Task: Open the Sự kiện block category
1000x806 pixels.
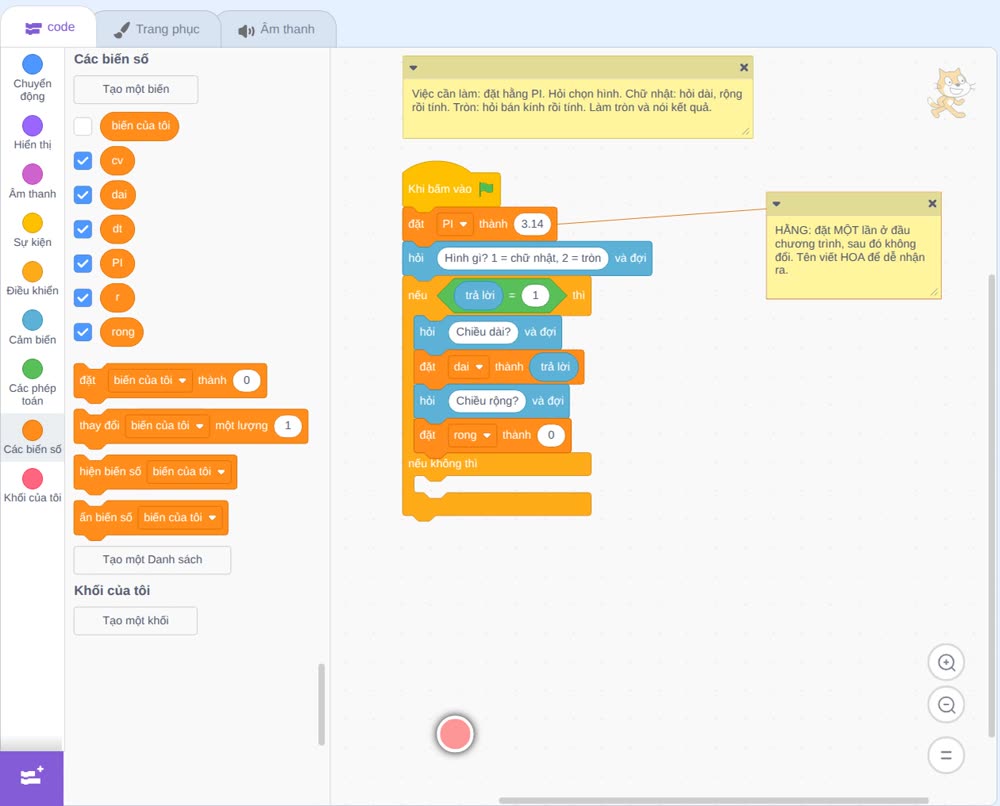Action: click(33, 230)
